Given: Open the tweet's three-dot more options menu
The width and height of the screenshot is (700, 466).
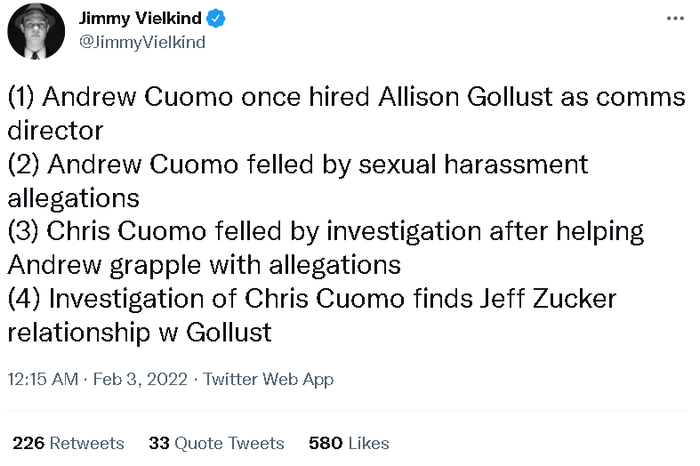Looking at the screenshot, I should (675, 18).
